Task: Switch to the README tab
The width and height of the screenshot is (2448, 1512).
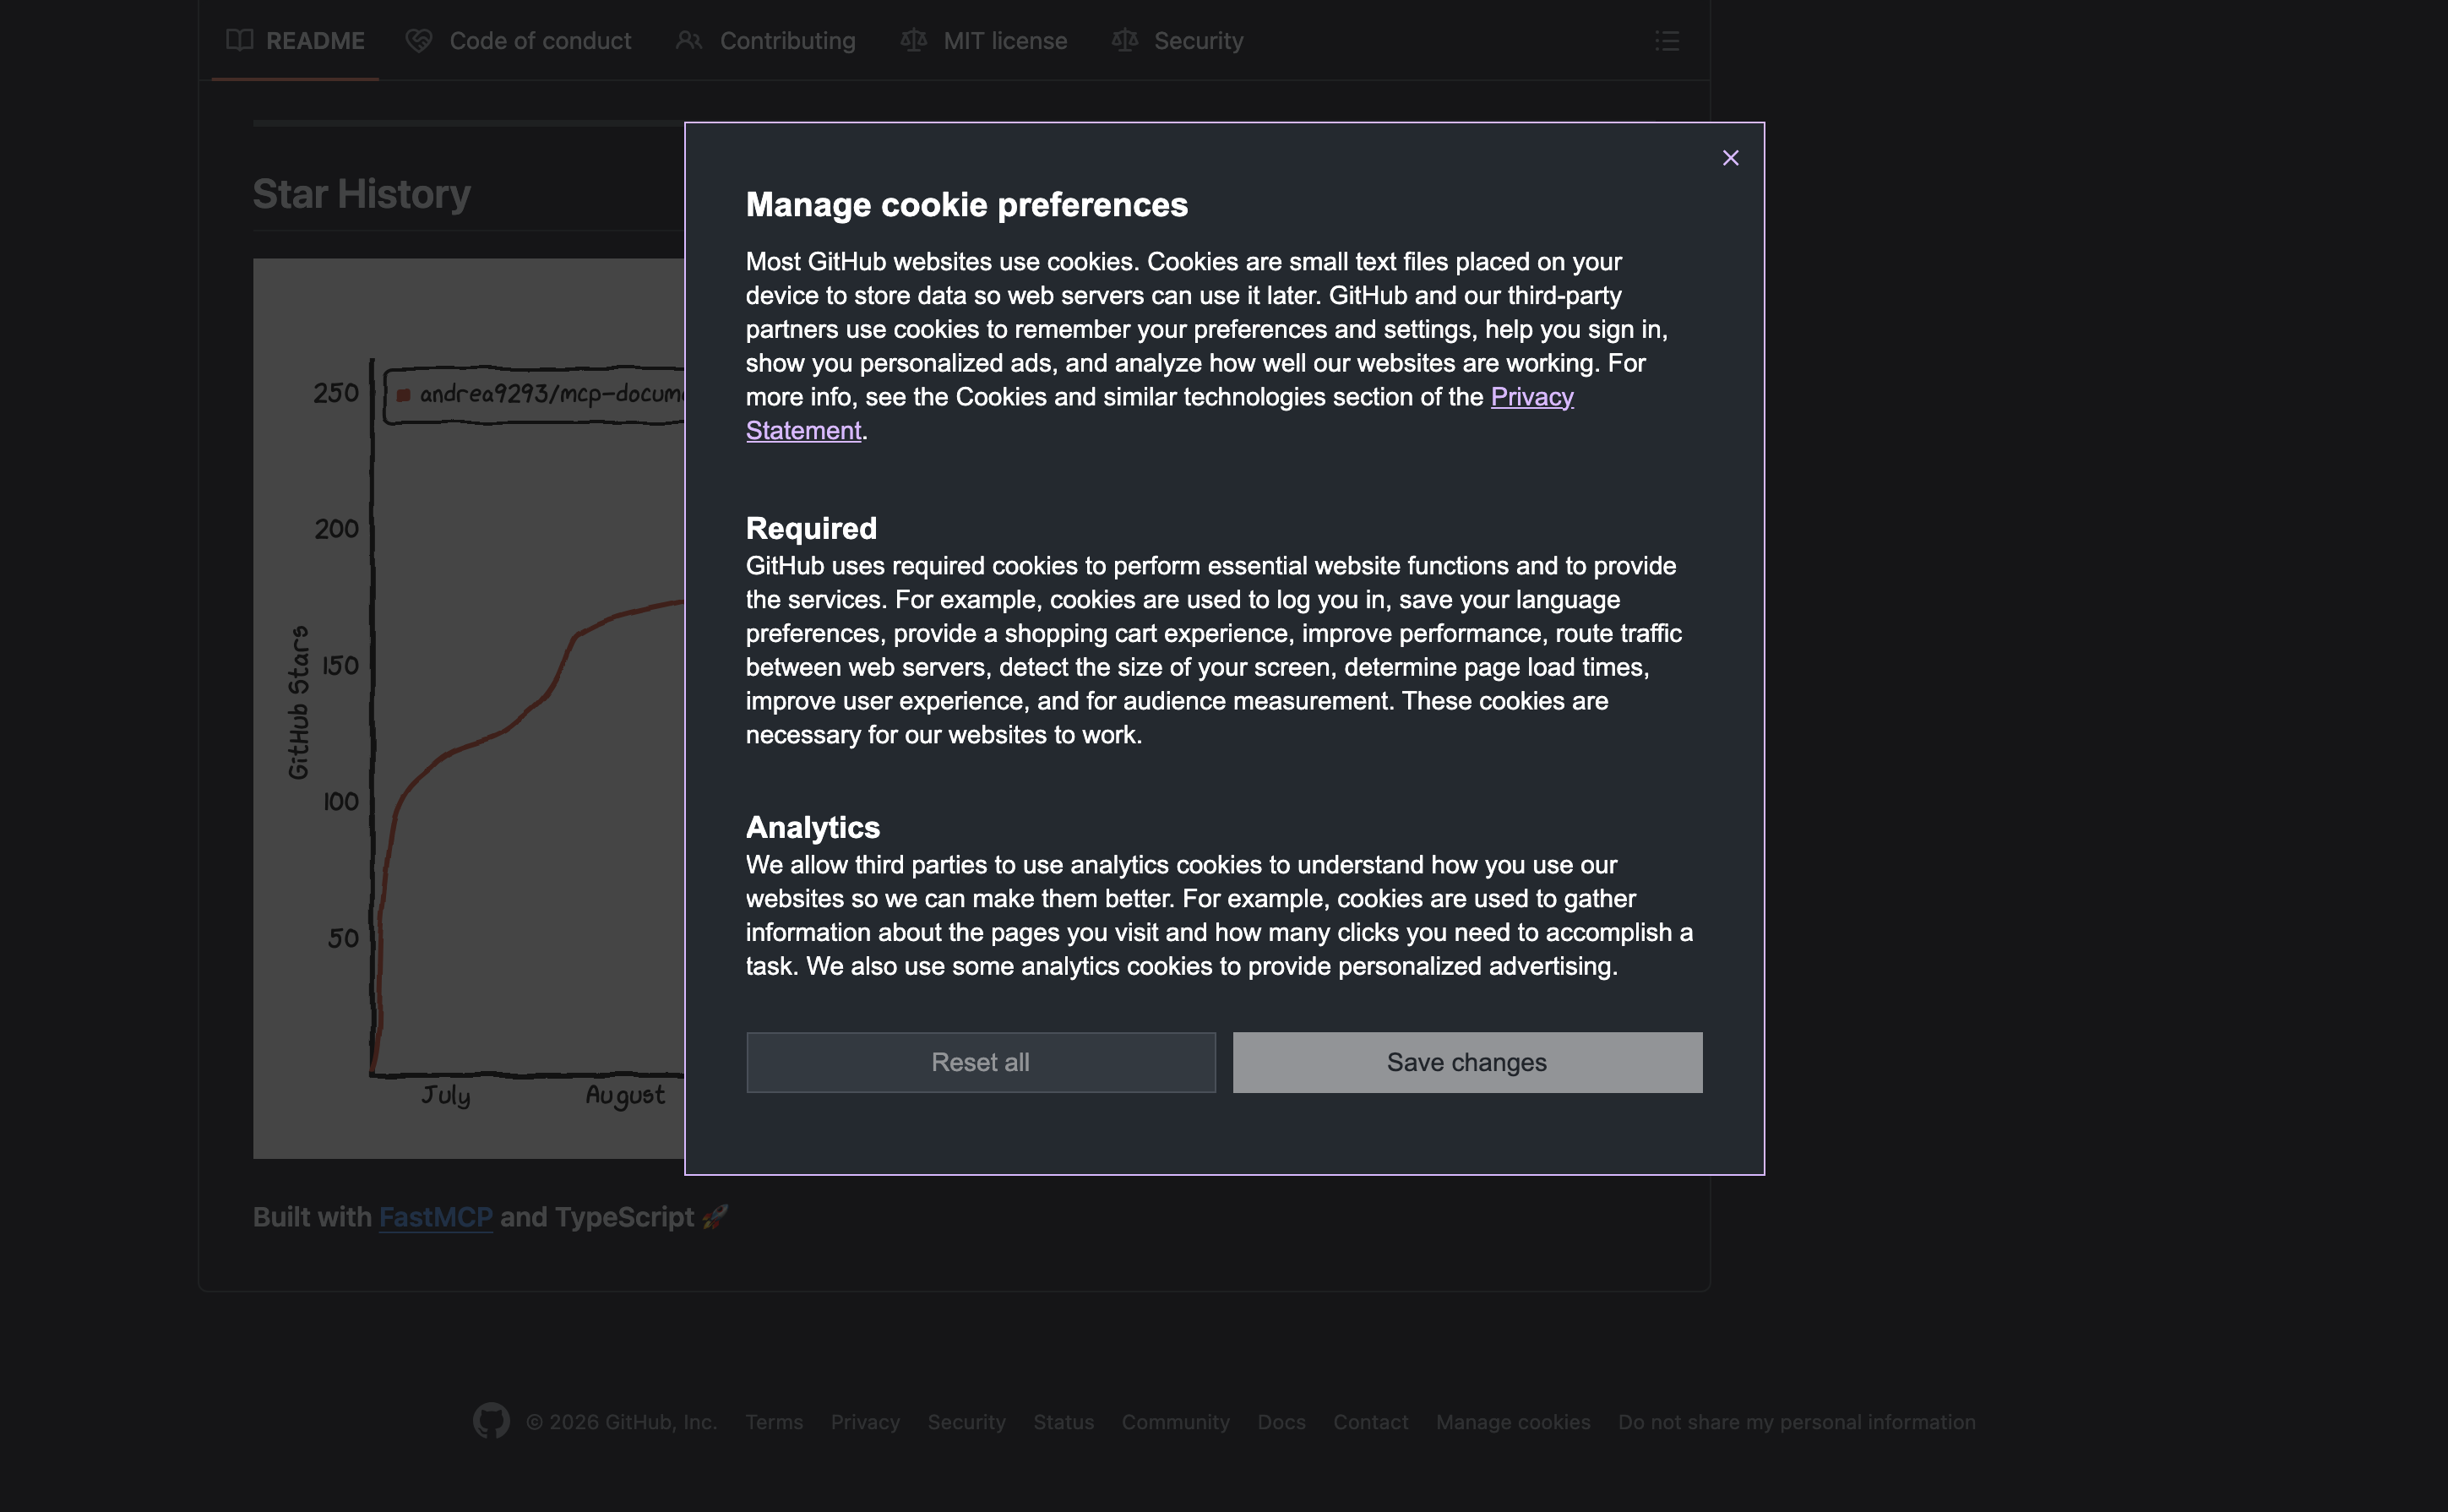Action: click(296, 41)
